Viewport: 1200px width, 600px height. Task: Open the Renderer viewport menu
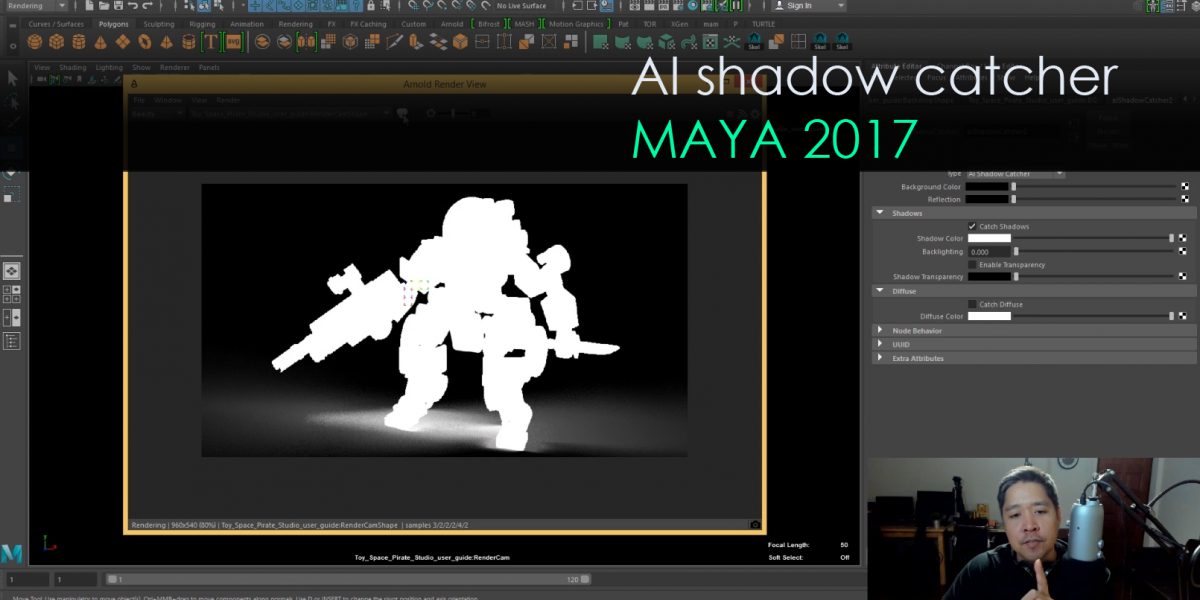point(175,68)
